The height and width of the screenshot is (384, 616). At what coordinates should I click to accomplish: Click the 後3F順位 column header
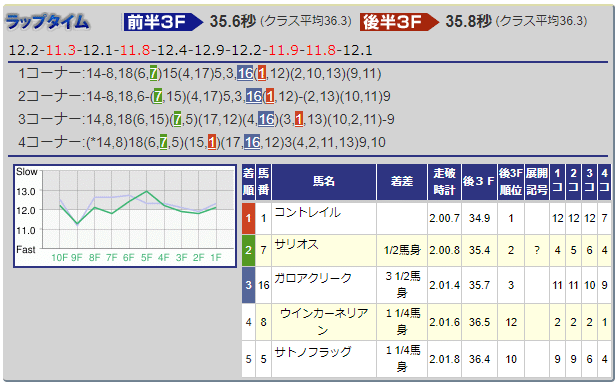click(511, 182)
